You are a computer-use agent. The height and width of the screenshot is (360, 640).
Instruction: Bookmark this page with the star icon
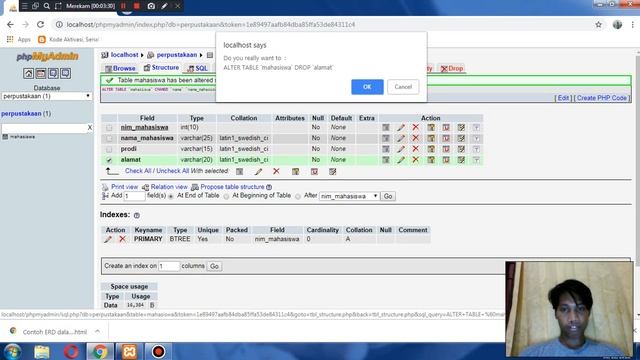598,24
